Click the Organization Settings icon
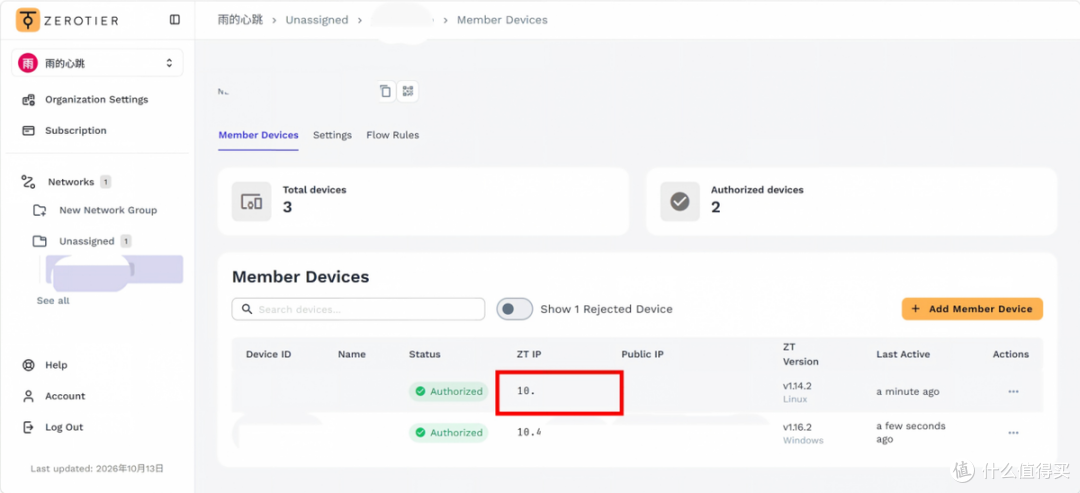This screenshot has width=1080, height=493. coord(28,100)
